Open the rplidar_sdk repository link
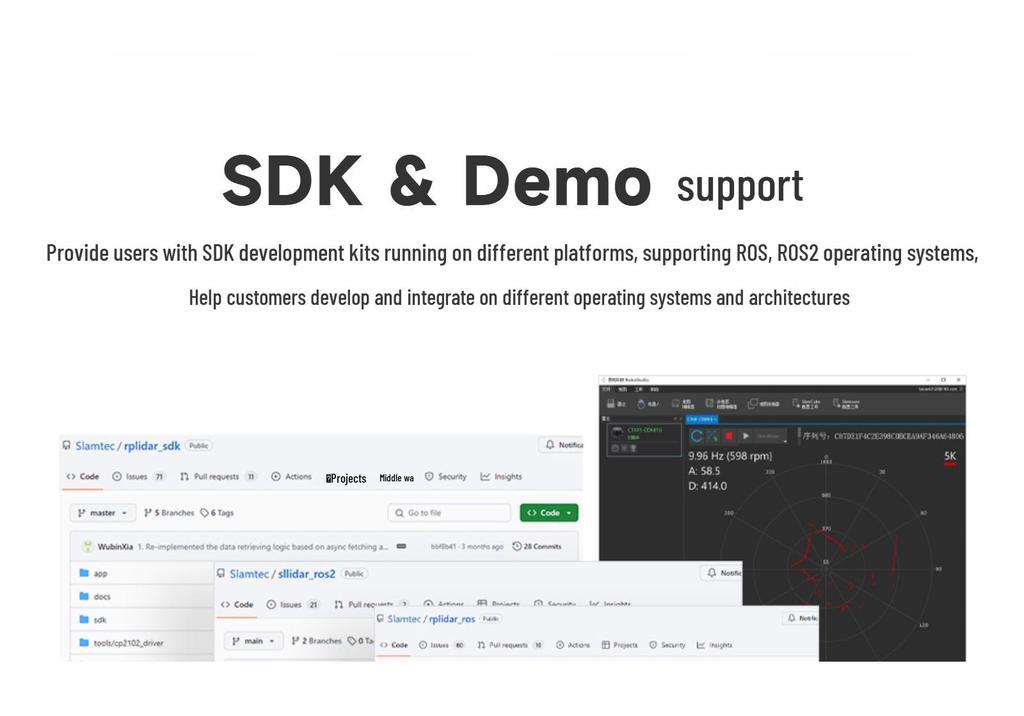 tap(152, 446)
